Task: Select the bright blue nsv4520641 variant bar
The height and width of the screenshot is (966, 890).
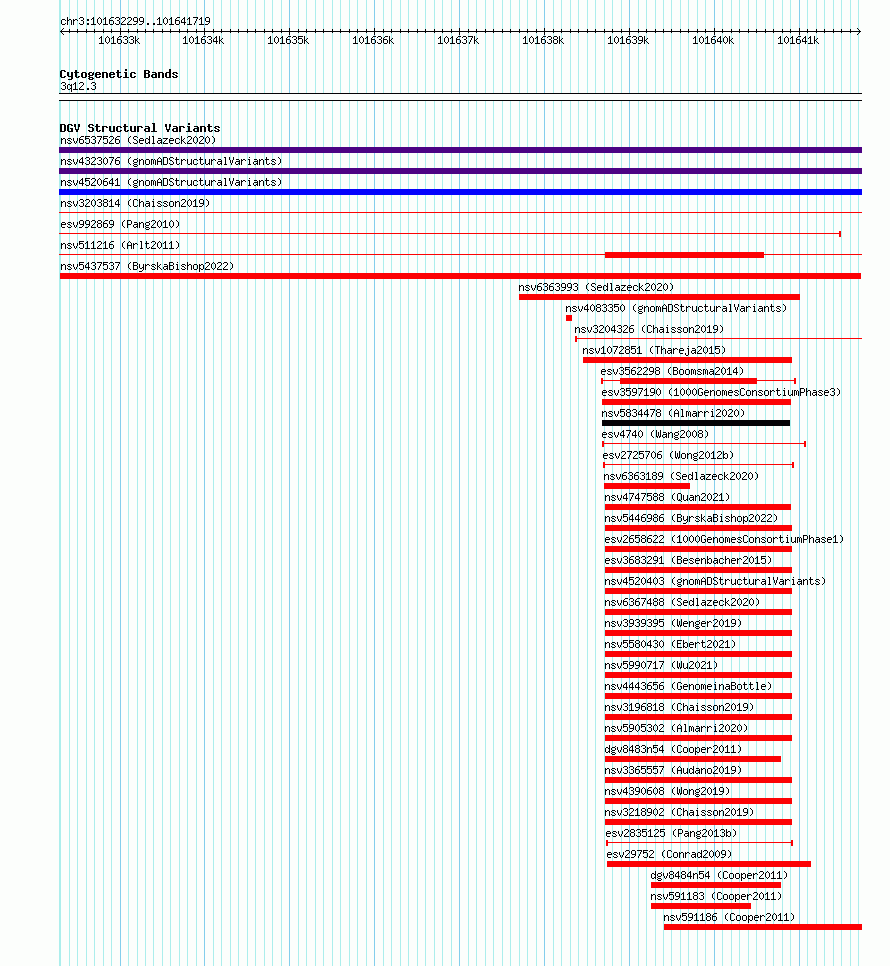Action: click(x=461, y=192)
